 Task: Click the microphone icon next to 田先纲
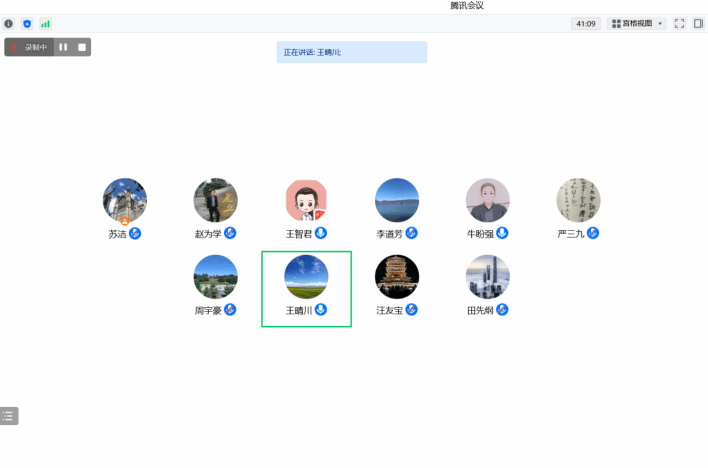point(502,310)
